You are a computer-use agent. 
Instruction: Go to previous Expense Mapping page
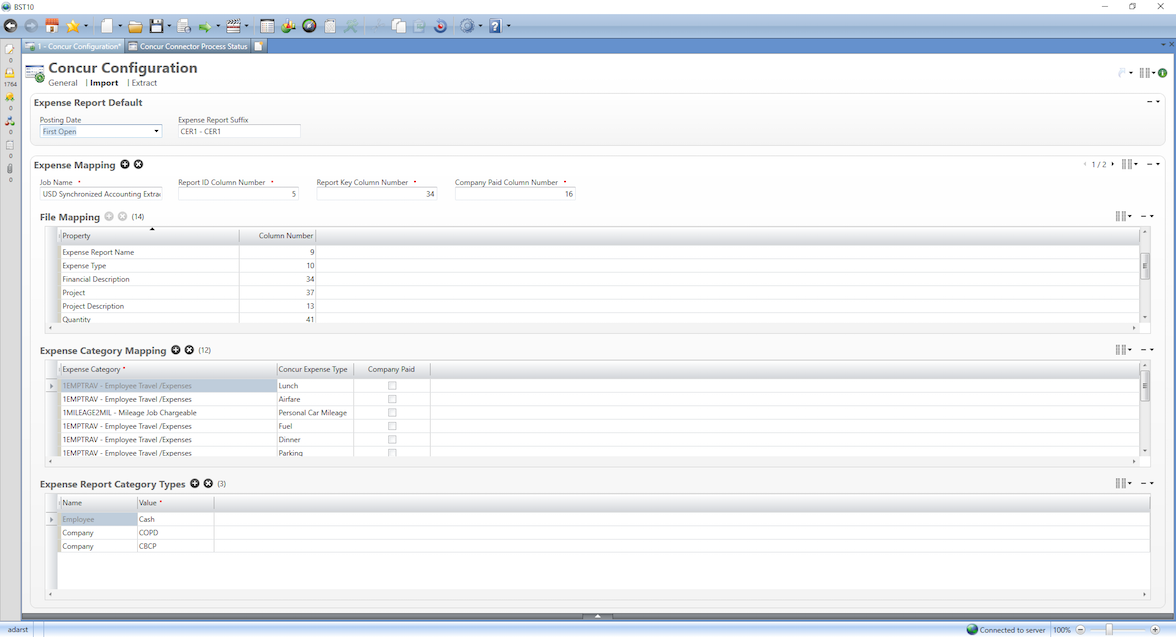pos(1084,164)
